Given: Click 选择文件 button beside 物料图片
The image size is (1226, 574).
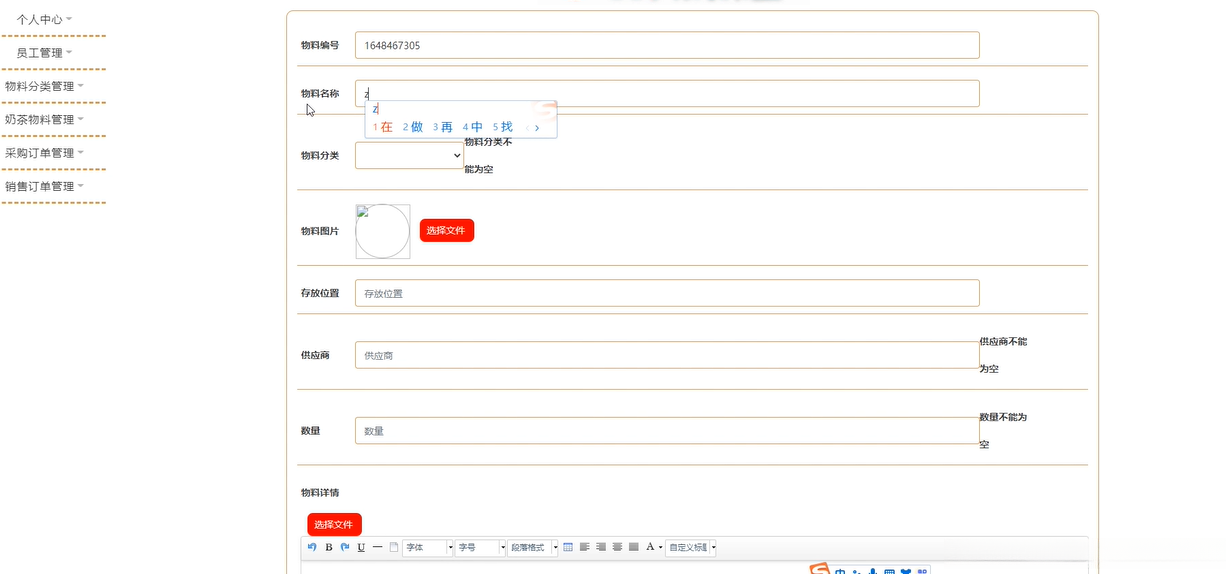Looking at the screenshot, I should click(447, 230).
